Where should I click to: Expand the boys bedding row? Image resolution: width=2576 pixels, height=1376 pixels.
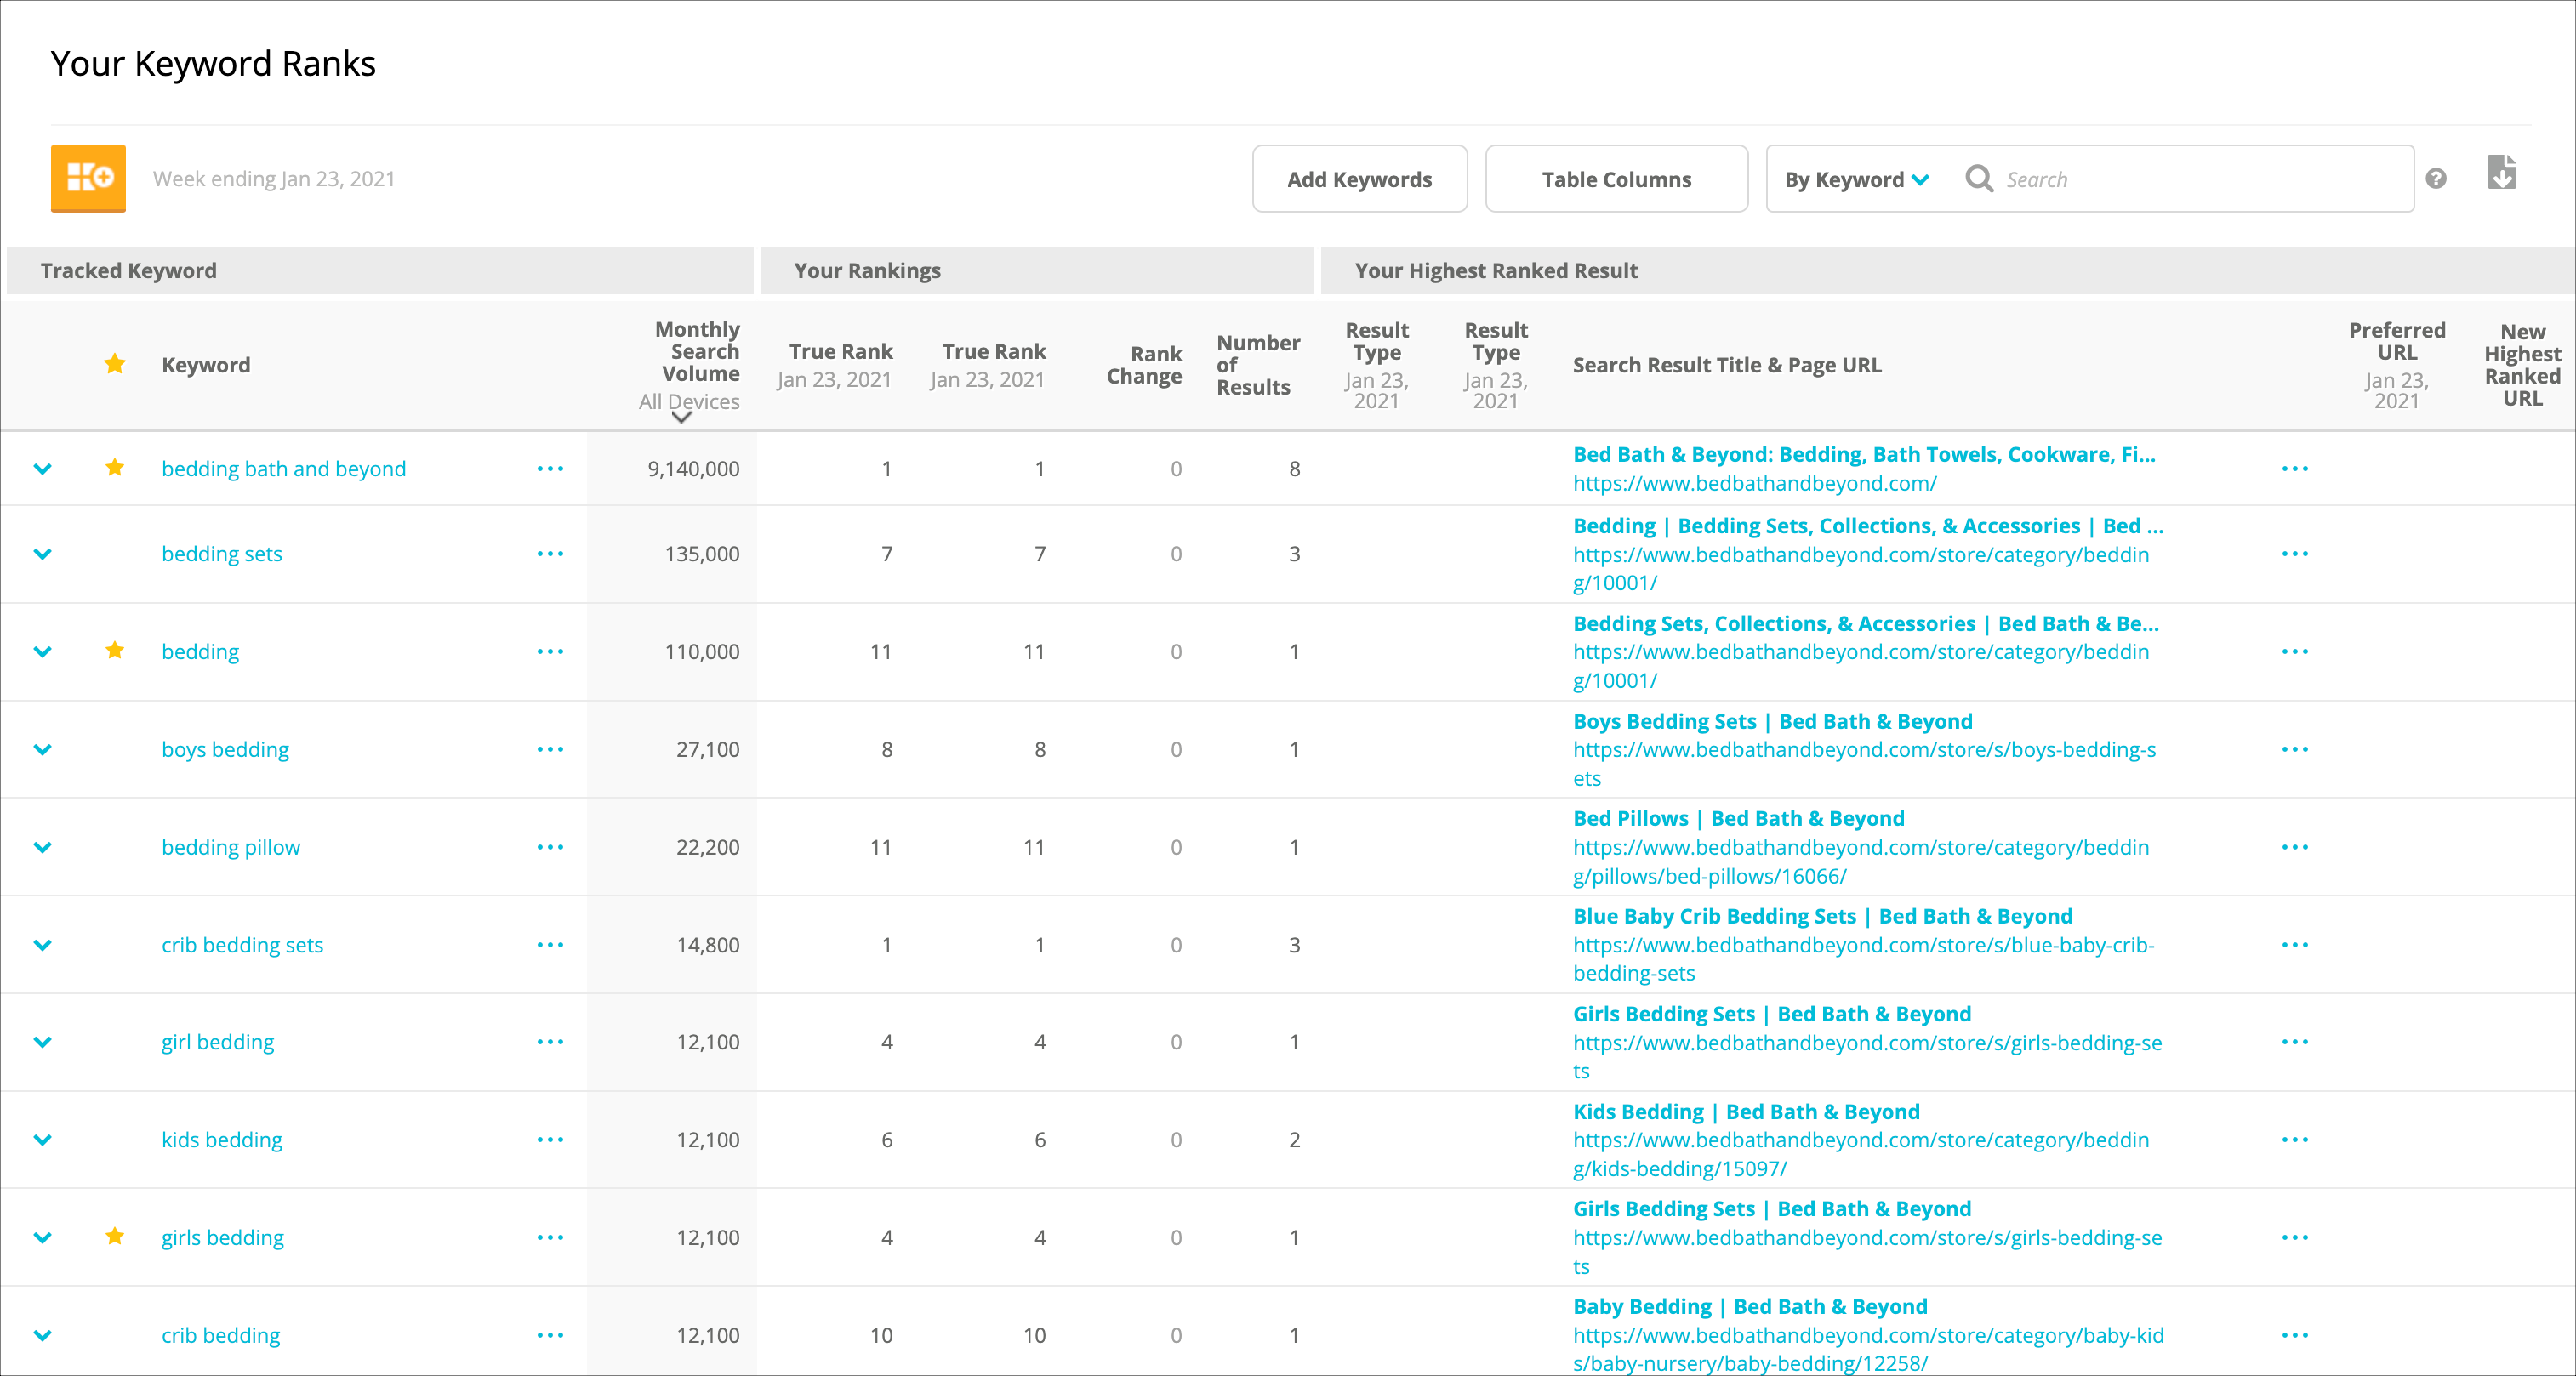click(x=42, y=750)
